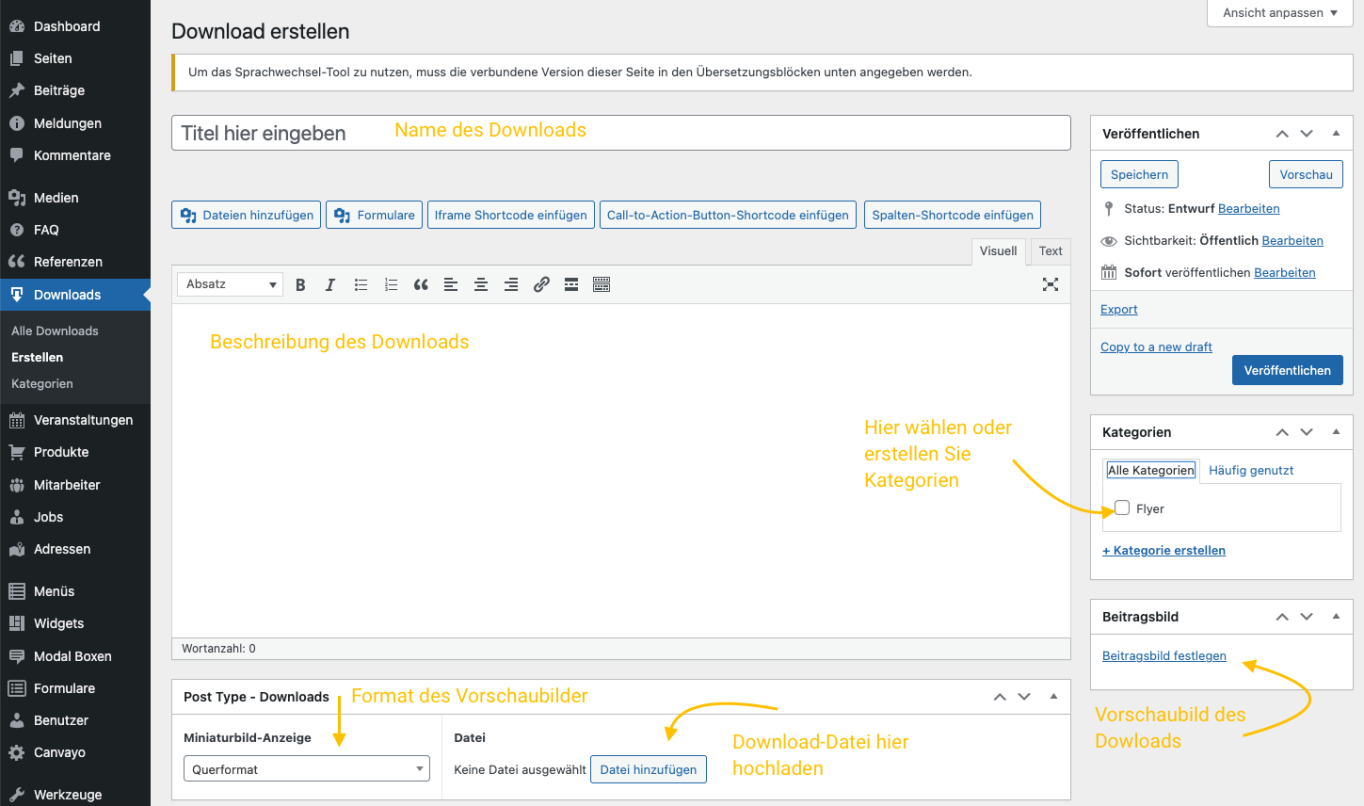Open the Miniaturbild-Anzeige Querformat dropdown
The width and height of the screenshot is (1364, 806).
click(306, 769)
